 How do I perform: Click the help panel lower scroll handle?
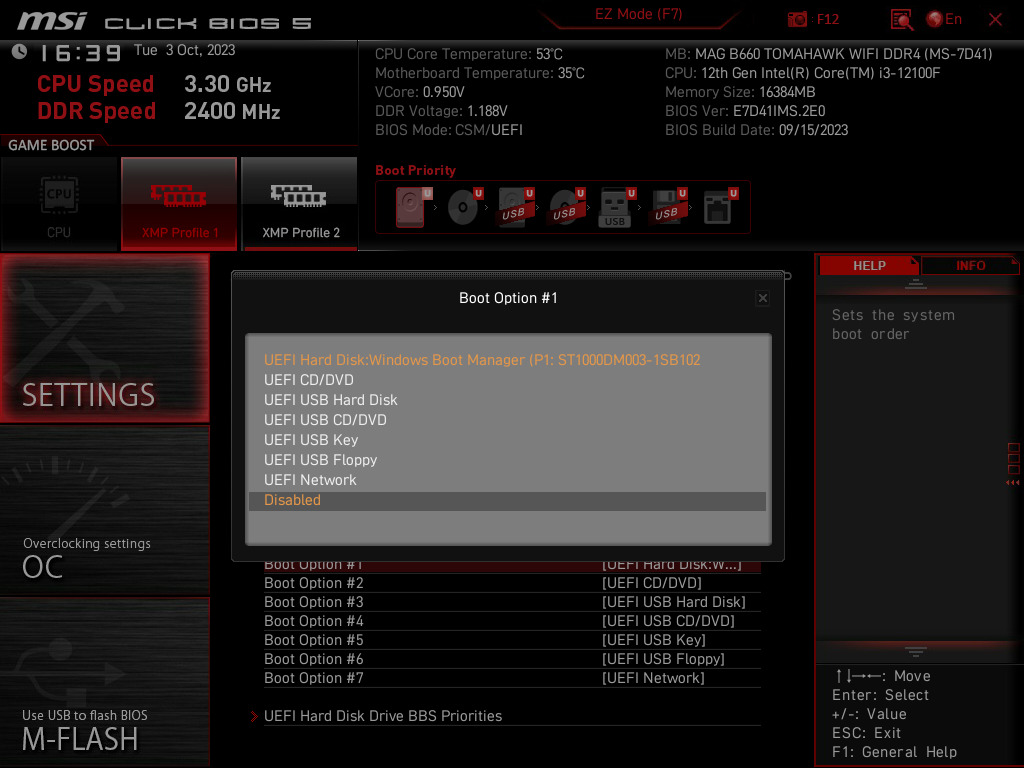tap(916, 652)
